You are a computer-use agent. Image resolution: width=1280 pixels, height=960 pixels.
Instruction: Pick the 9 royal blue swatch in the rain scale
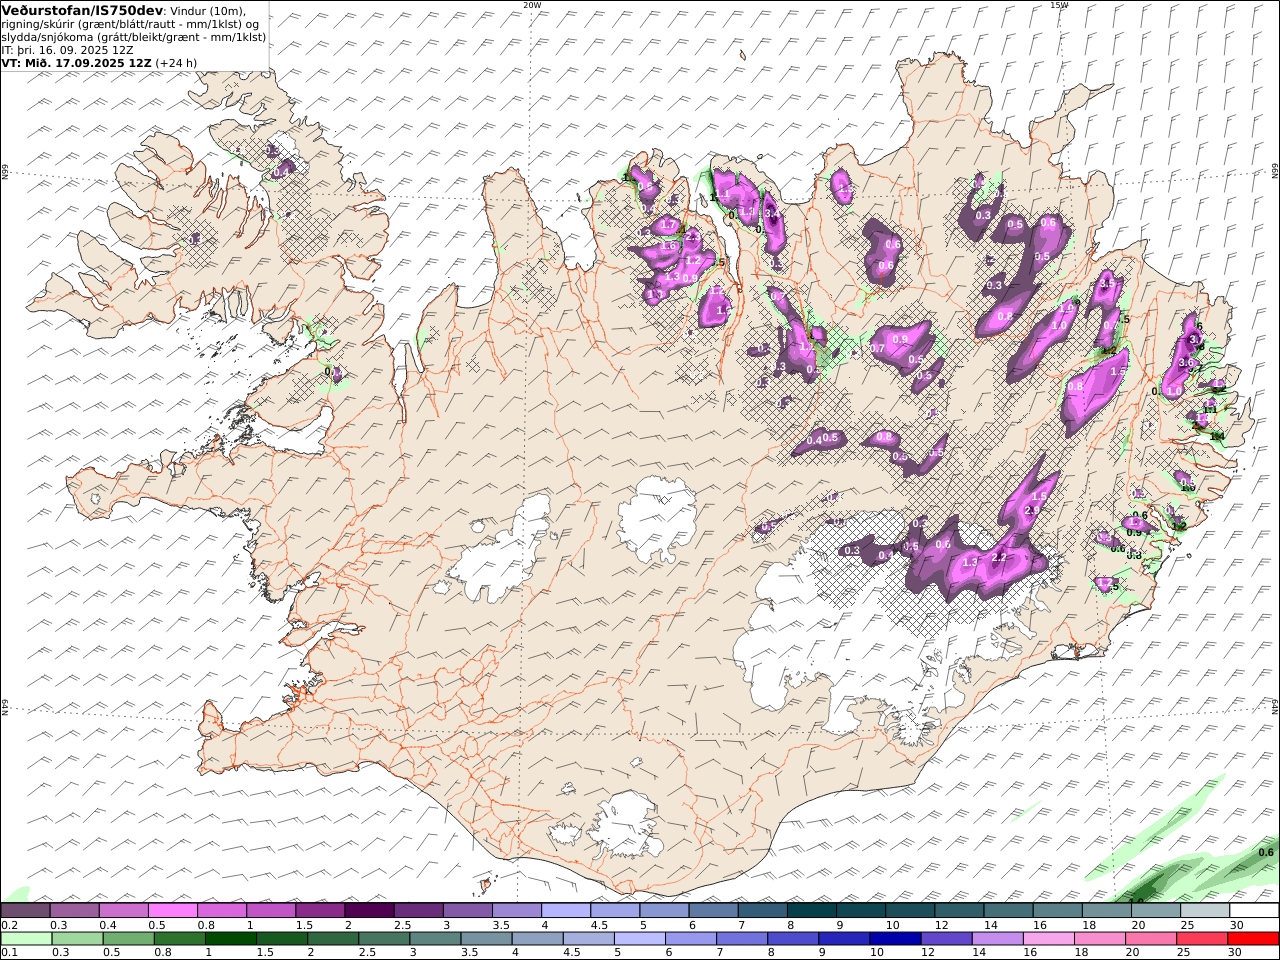[843, 939]
